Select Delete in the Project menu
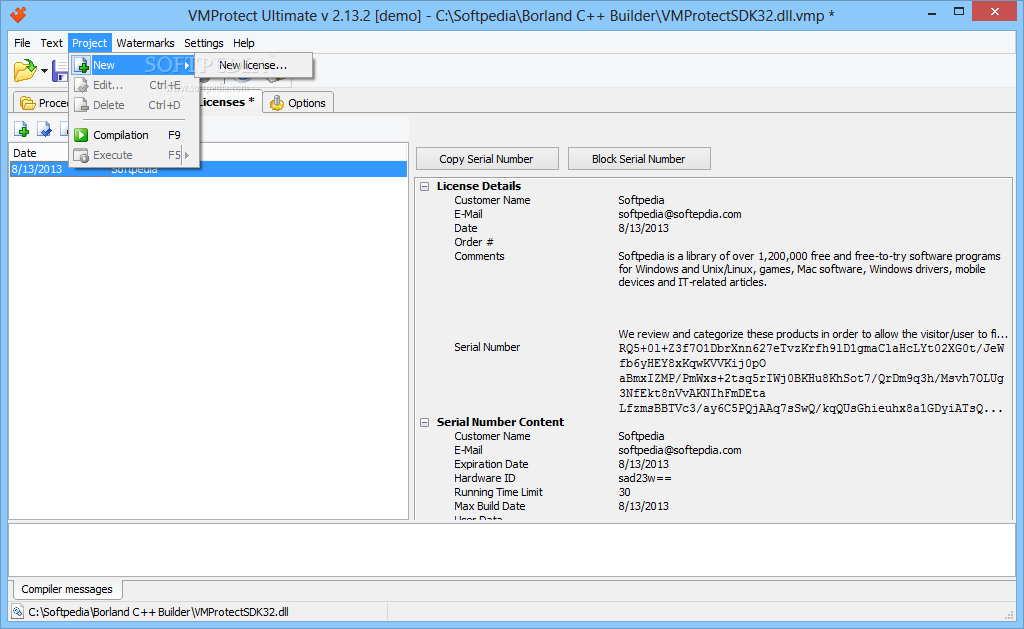1024x629 pixels. pos(133,105)
